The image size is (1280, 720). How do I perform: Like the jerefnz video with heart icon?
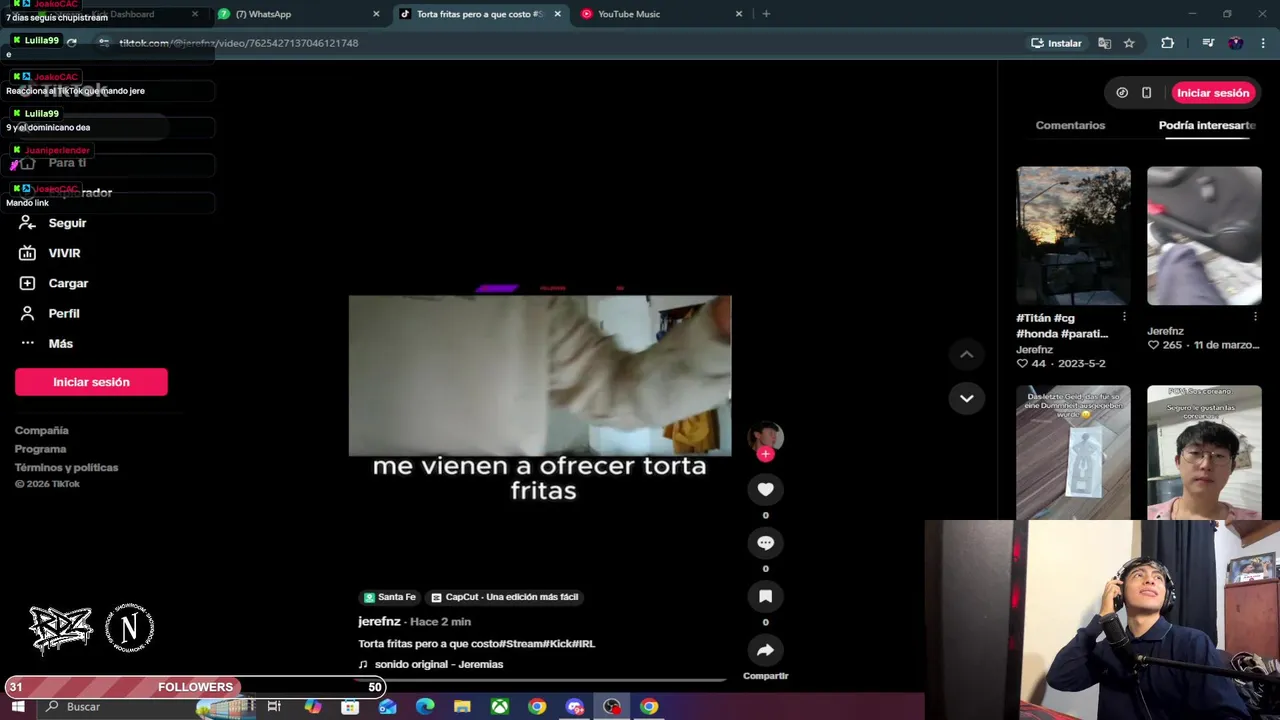coord(765,489)
